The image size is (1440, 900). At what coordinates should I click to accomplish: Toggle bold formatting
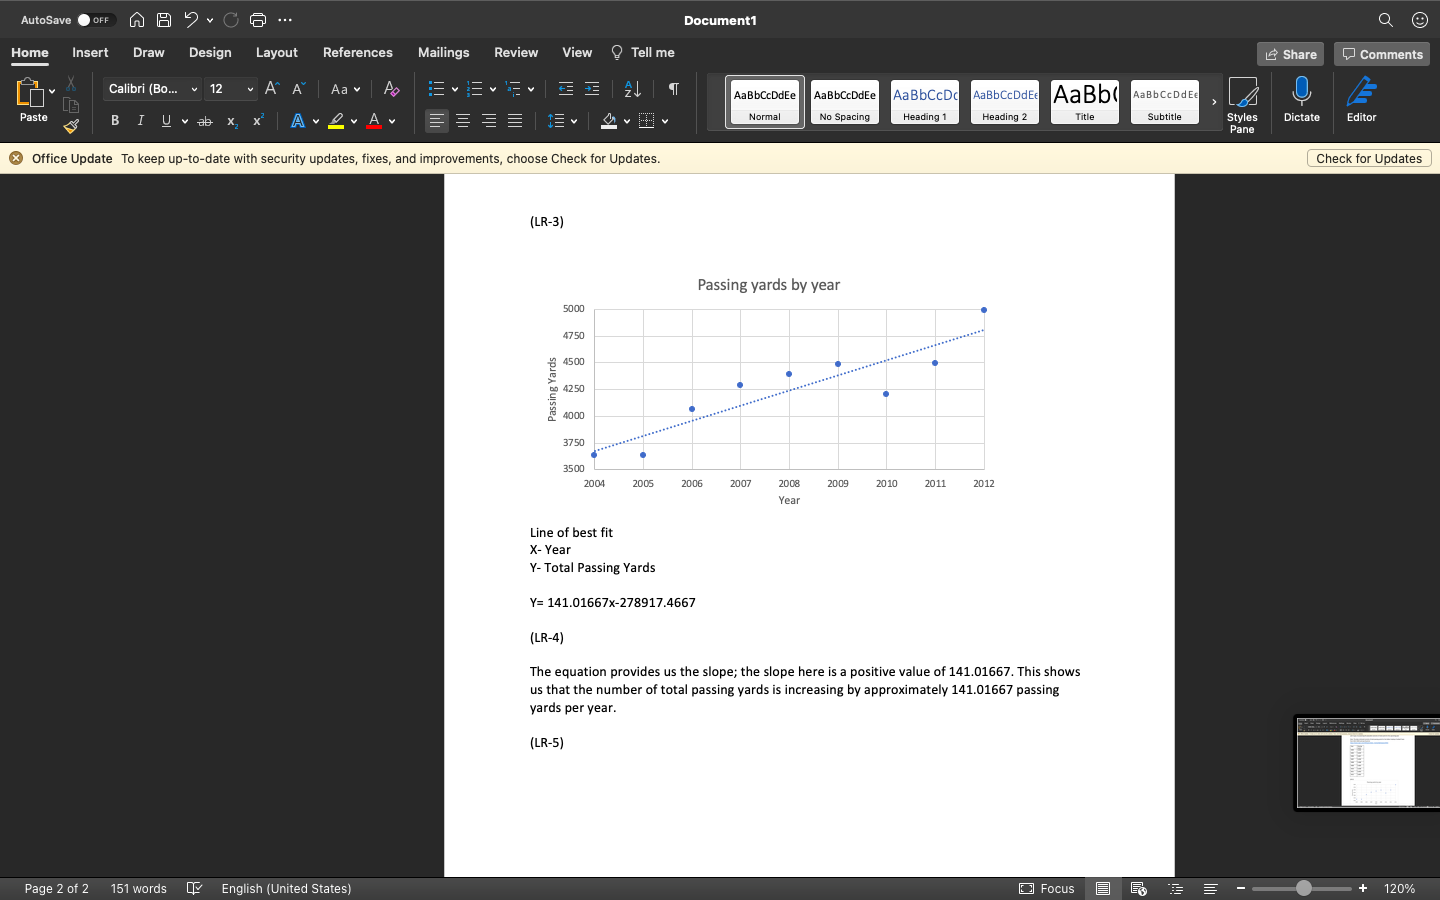pyautogui.click(x=114, y=120)
